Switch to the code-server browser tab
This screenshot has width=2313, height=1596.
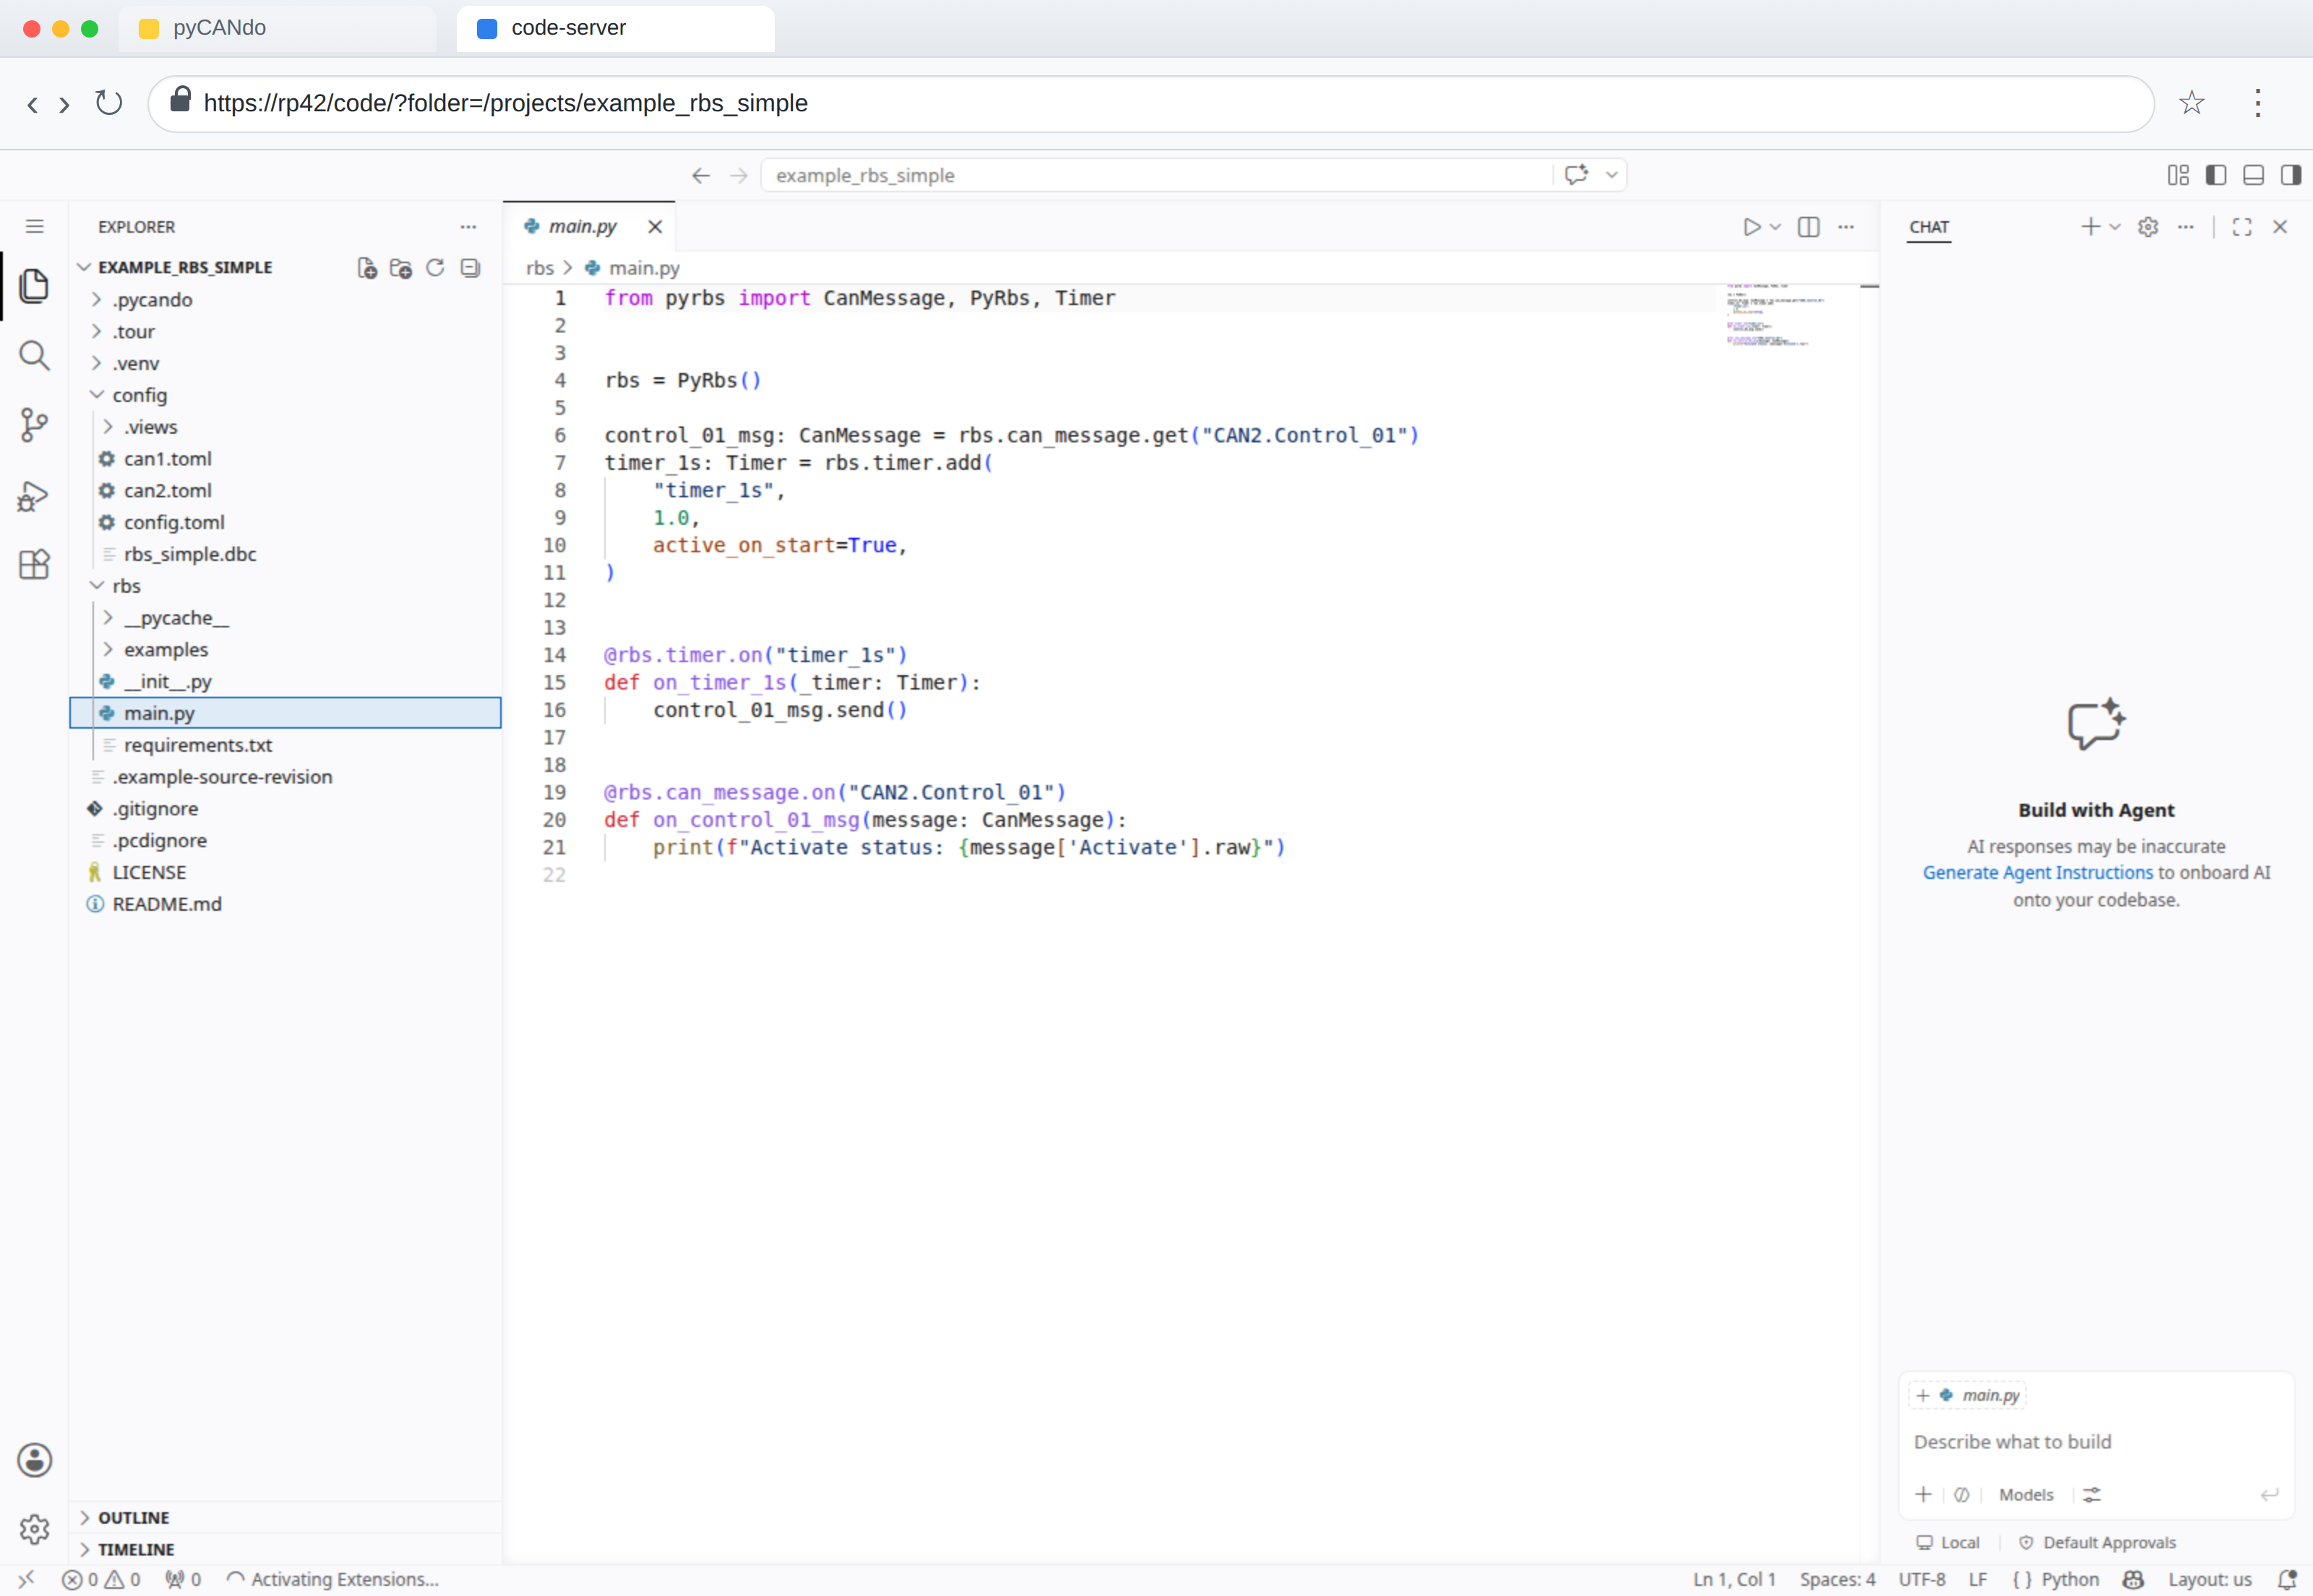(x=615, y=28)
